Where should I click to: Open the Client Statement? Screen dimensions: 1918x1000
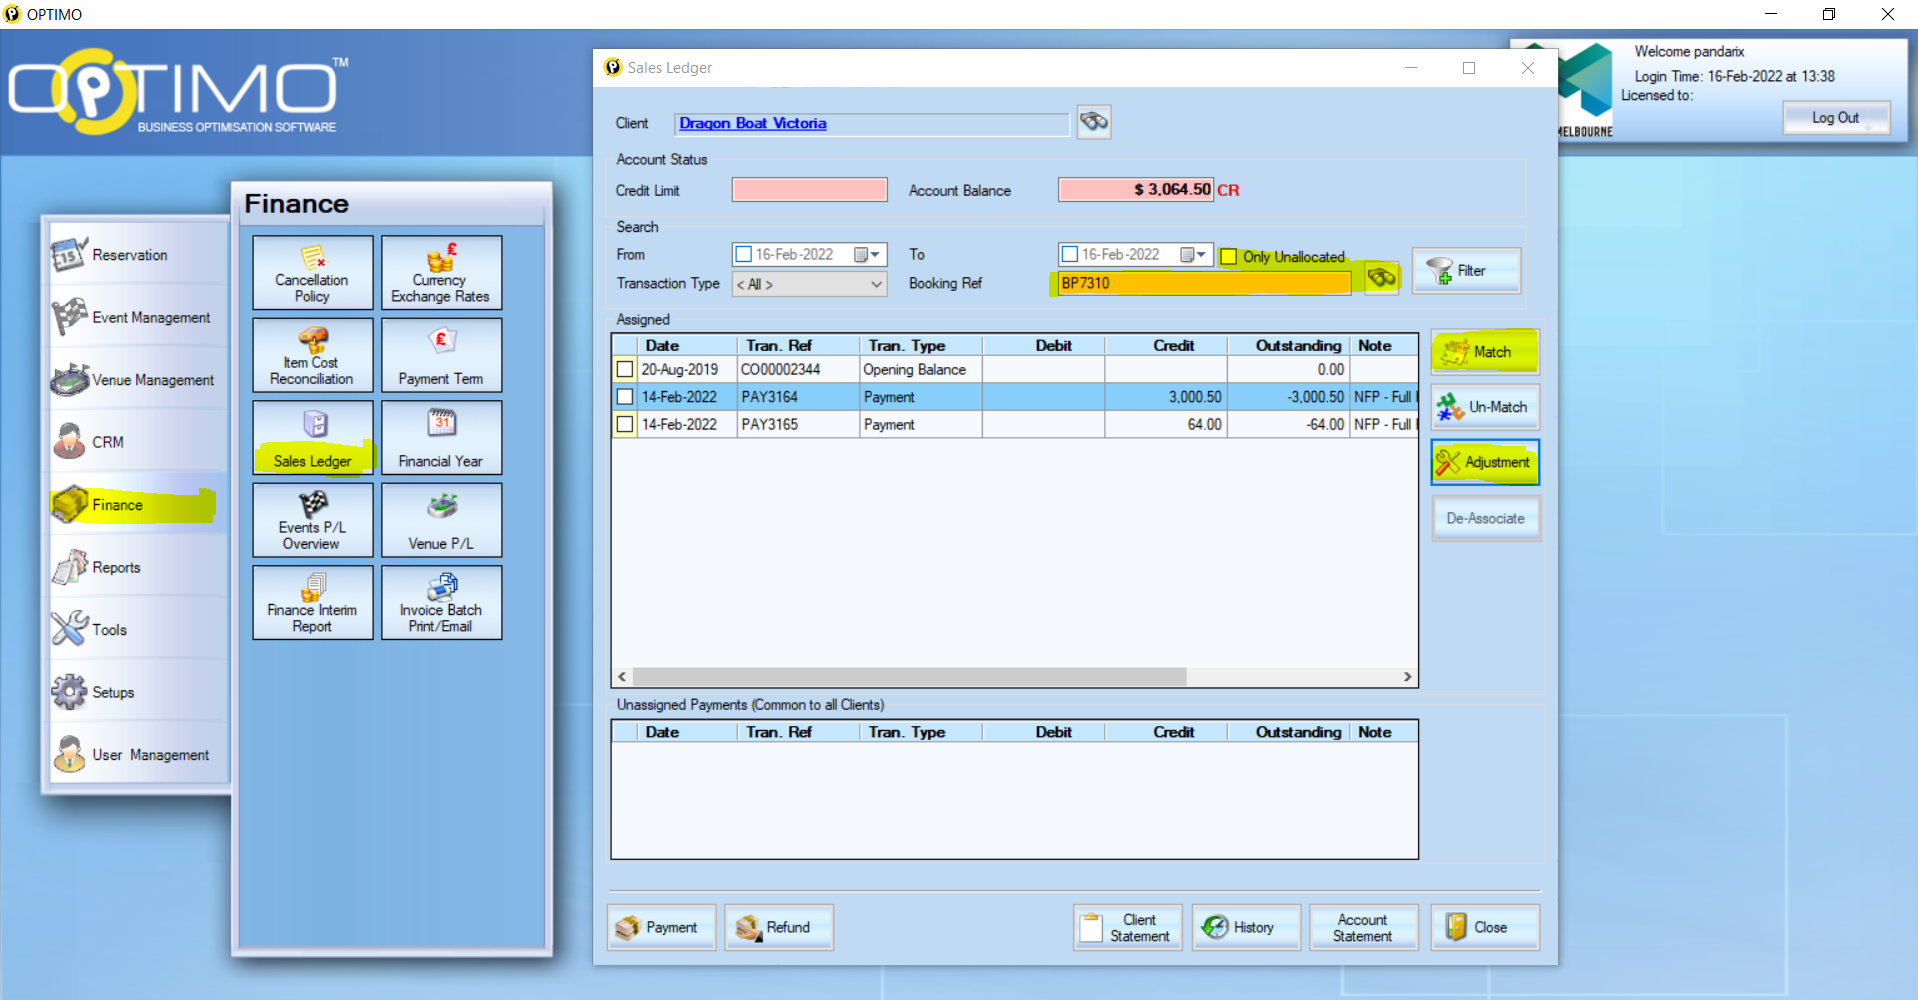click(1128, 927)
